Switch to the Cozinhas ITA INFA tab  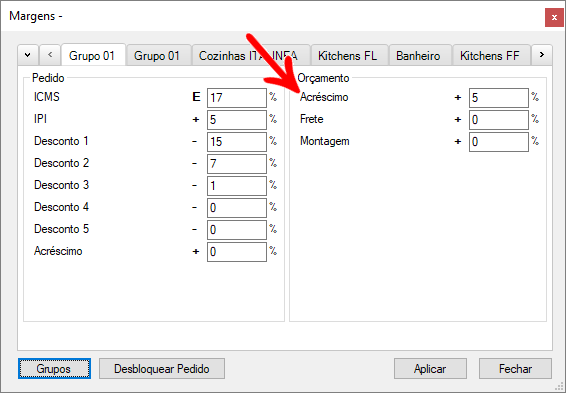point(251,56)
